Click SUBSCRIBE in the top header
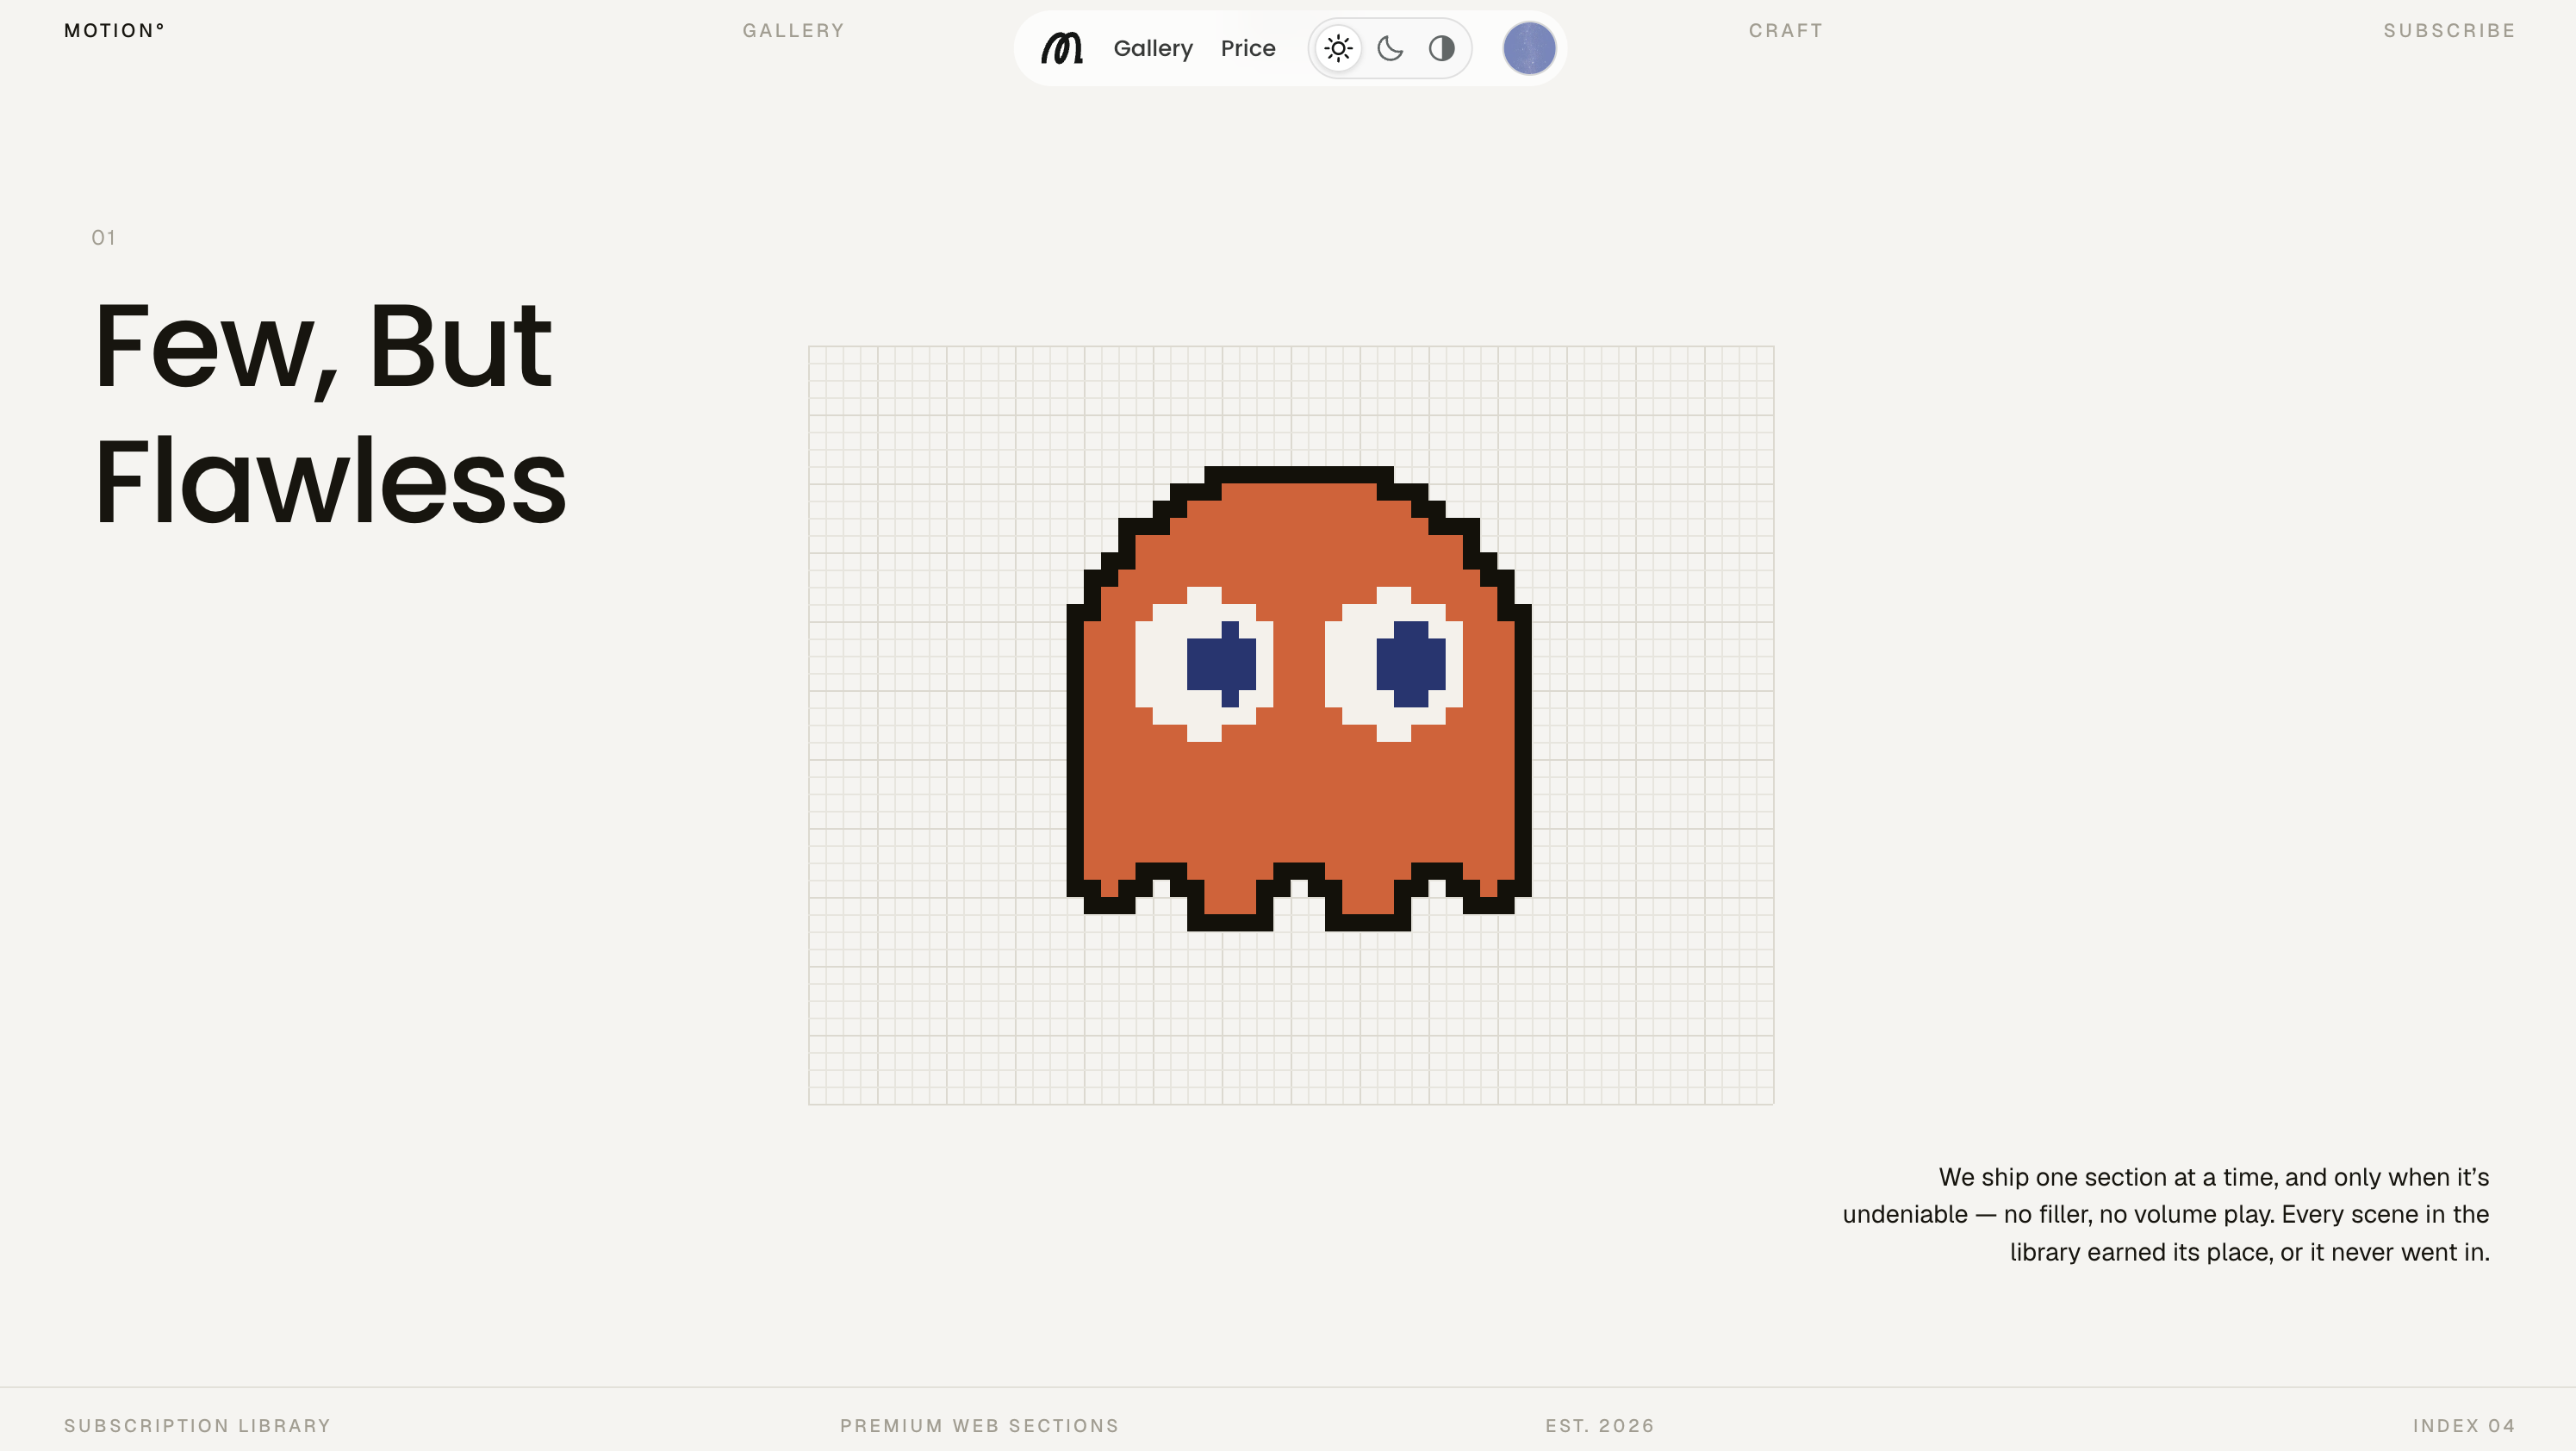This screenshot has height=1451, width=2576. [2449, 30]
